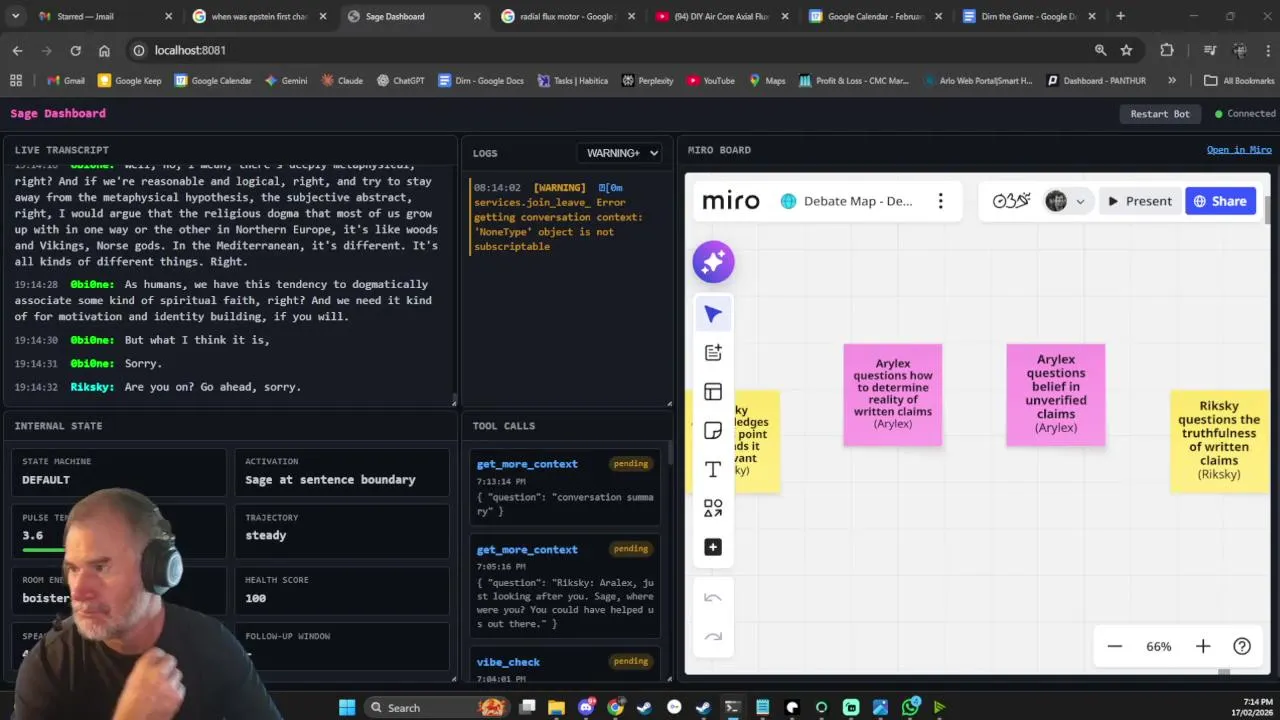Reload the page in Chrome
This screenshot has height=720, width=1280.
[x=75, y=50]
